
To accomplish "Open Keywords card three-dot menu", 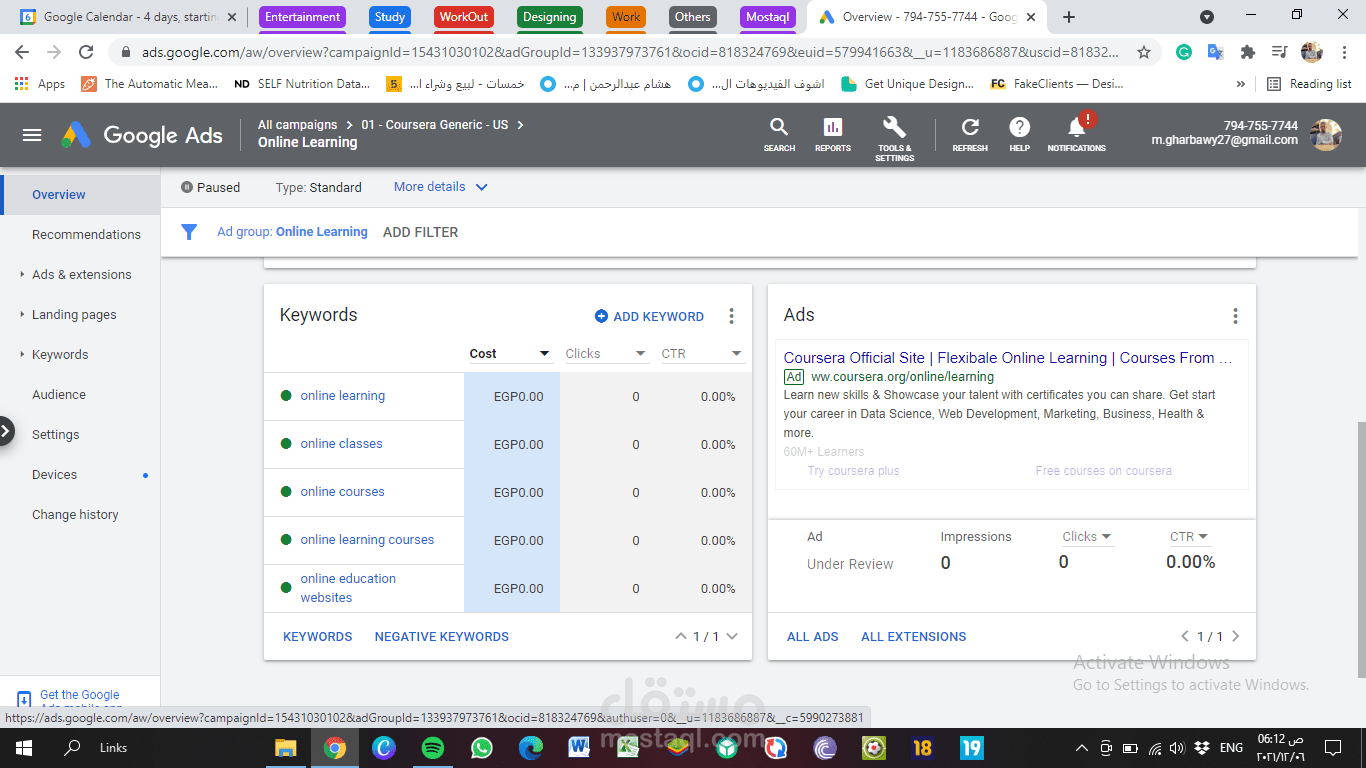I will coord(731,316).
